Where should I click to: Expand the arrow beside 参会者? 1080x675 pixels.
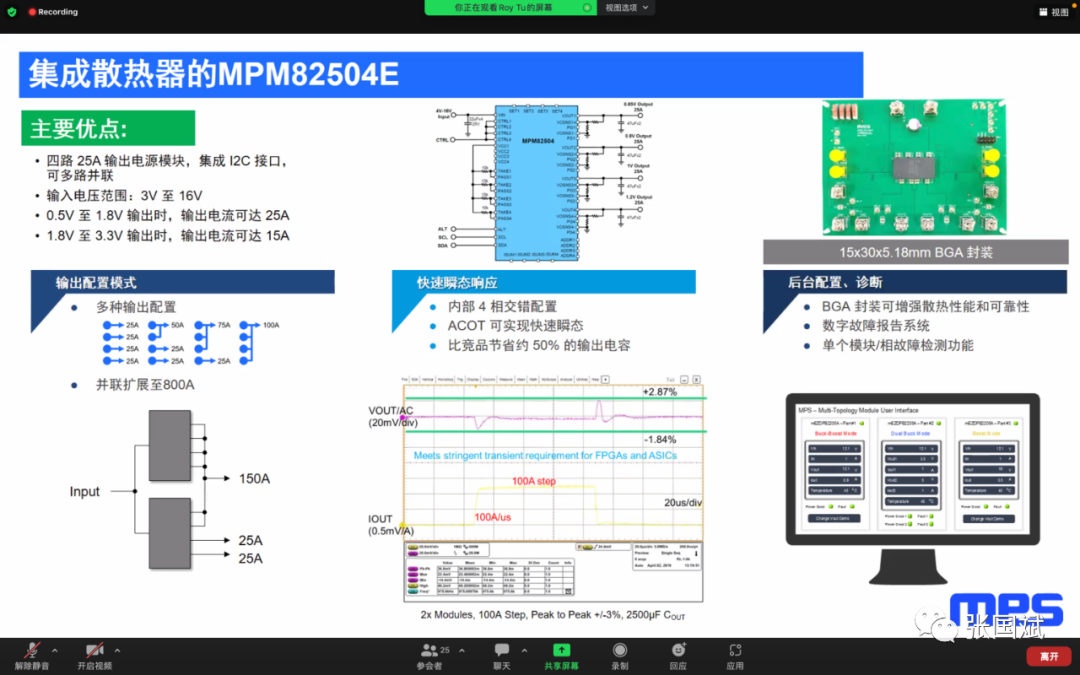[461, 650]
